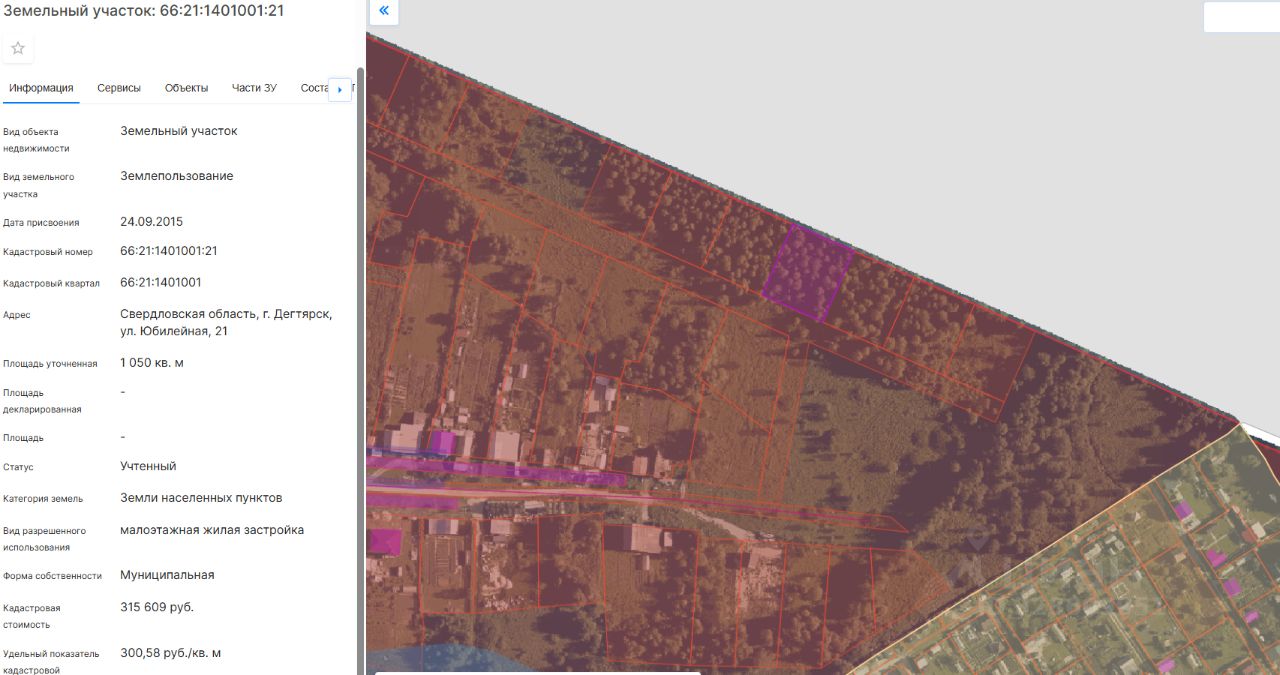Select the highlighted purple parcel on map
This screenshot has width=1280, height=675.
[x=808, y=273]
